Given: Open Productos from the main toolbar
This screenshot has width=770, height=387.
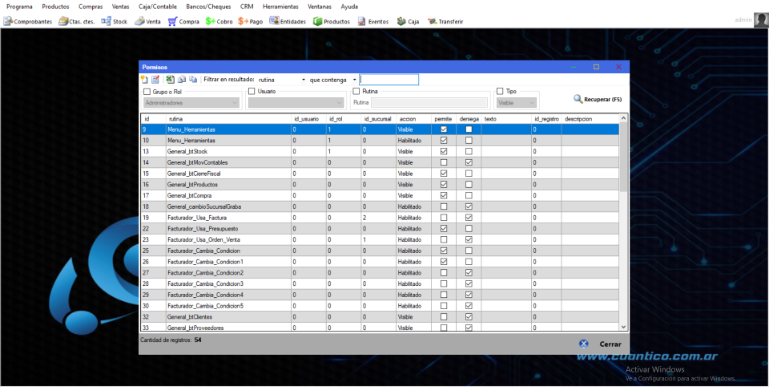Looking at the screenshot, I should (x=331, y=22).
